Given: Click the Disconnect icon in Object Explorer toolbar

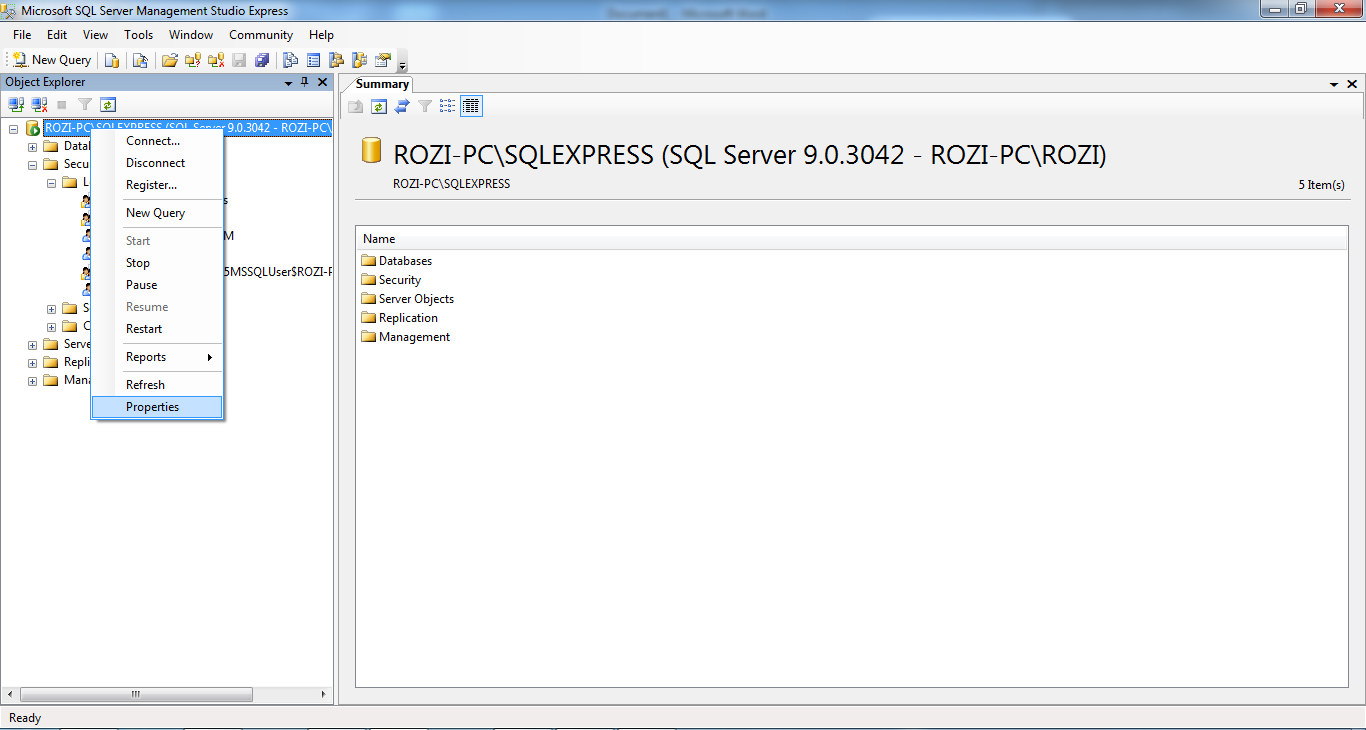Looking at the screenshot, I should 39,104.
